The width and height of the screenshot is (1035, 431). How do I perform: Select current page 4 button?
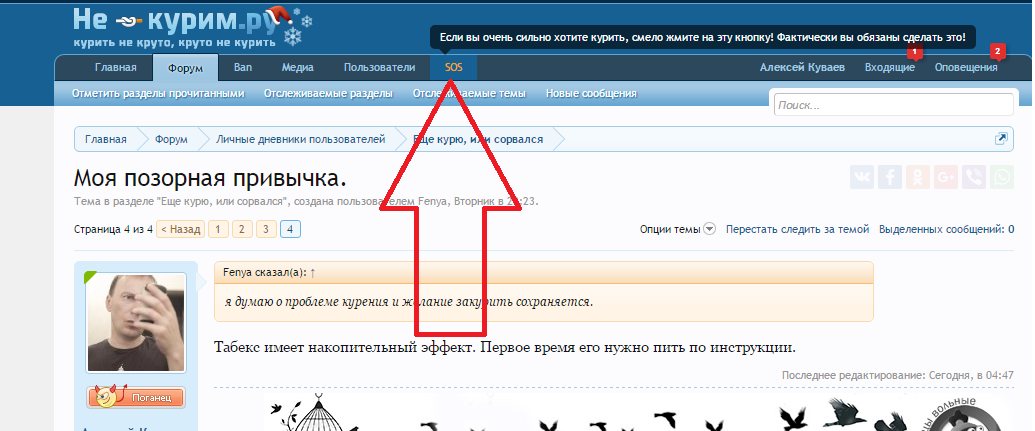tap(290, 229)
